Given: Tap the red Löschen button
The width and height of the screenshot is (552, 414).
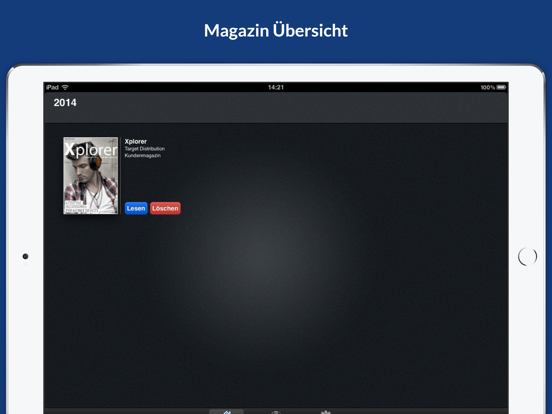Looking at the screenshot, I should (x=165, y=208).
